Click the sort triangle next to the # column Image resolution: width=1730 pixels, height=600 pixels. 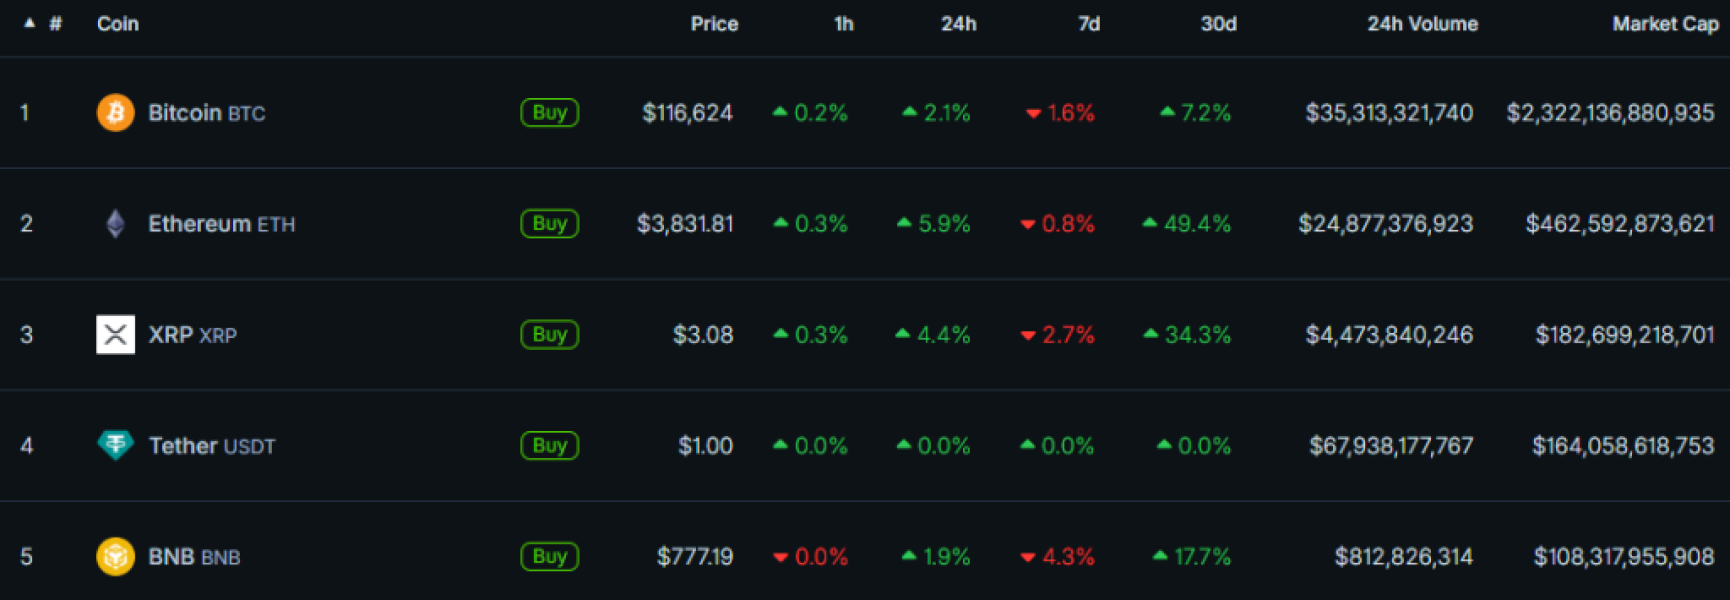[28, 22]
